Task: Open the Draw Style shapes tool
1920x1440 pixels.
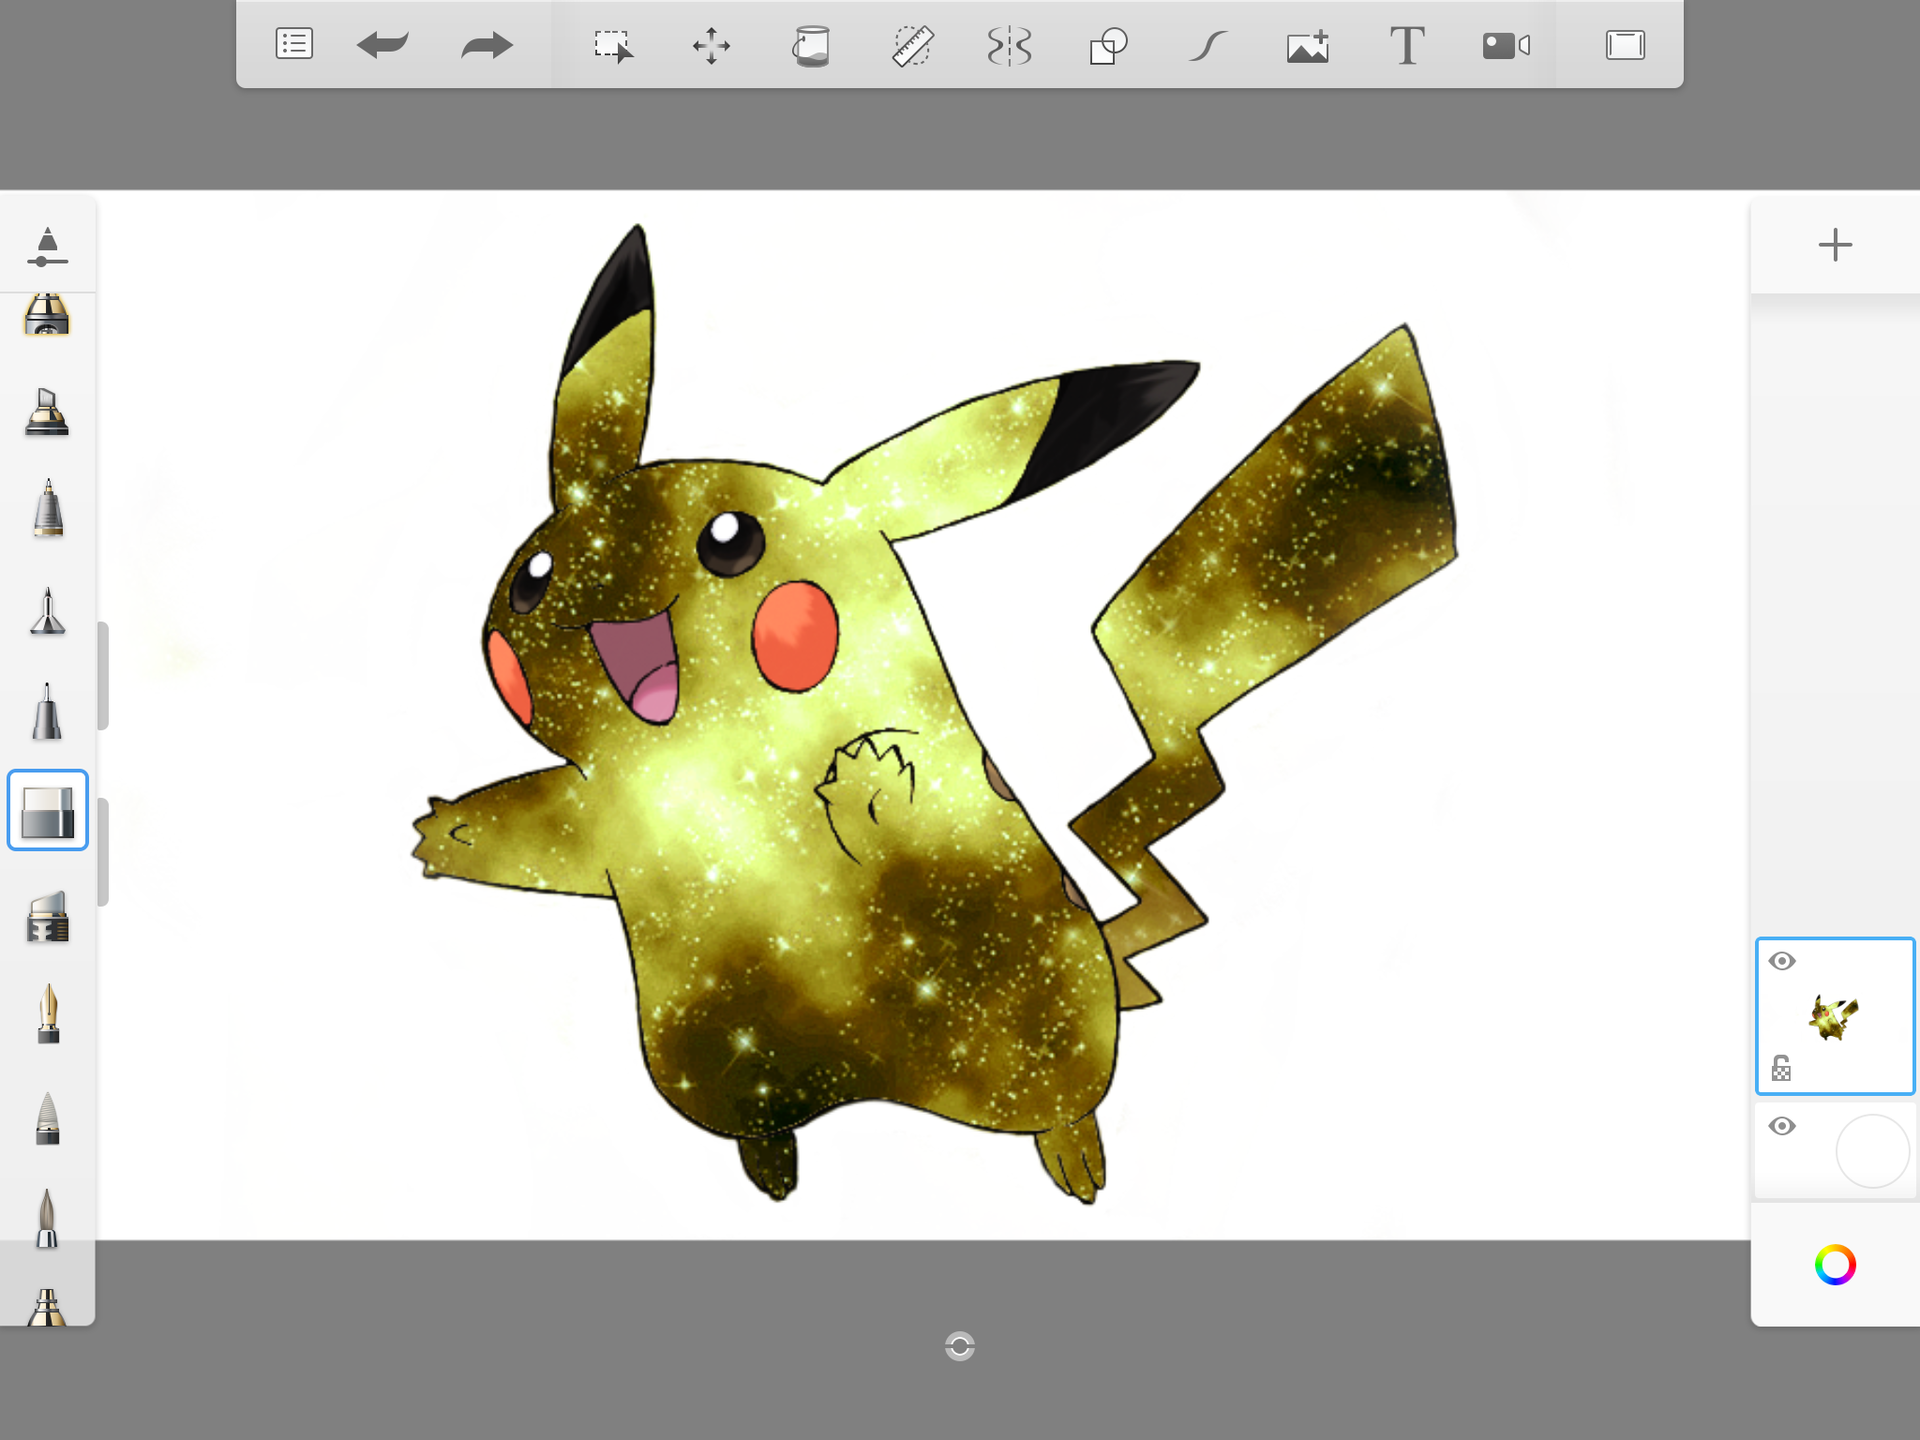Action: [x=1108, y=46]
